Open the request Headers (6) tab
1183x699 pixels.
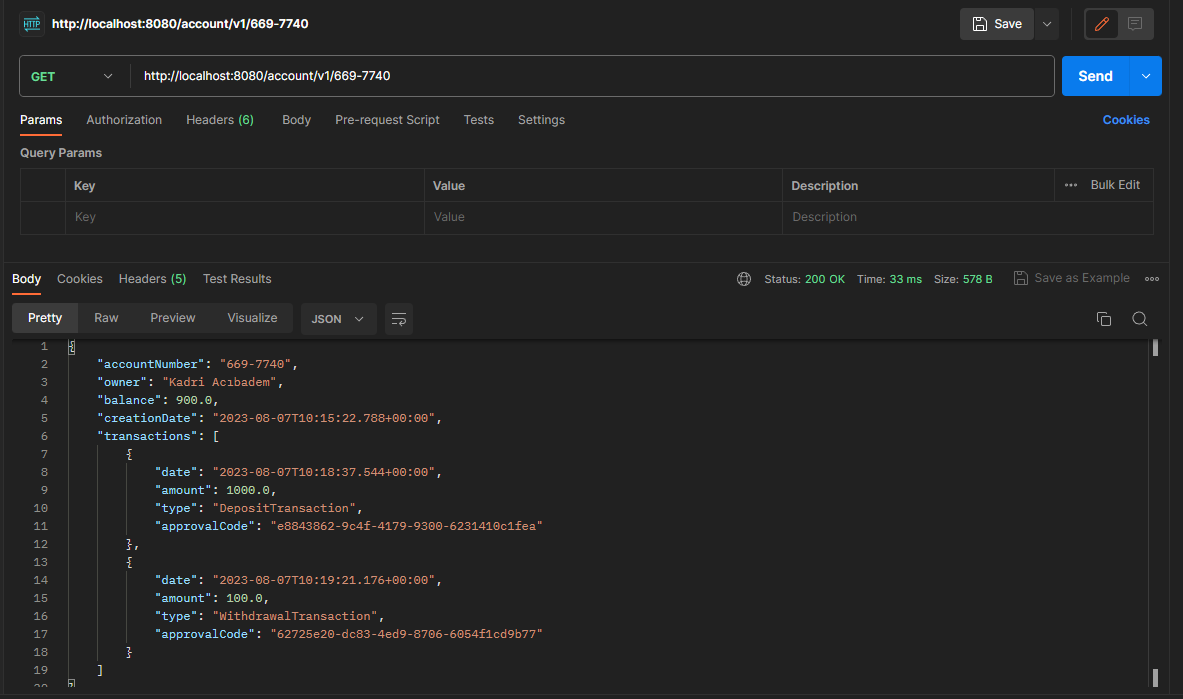(x=220, y=120)
